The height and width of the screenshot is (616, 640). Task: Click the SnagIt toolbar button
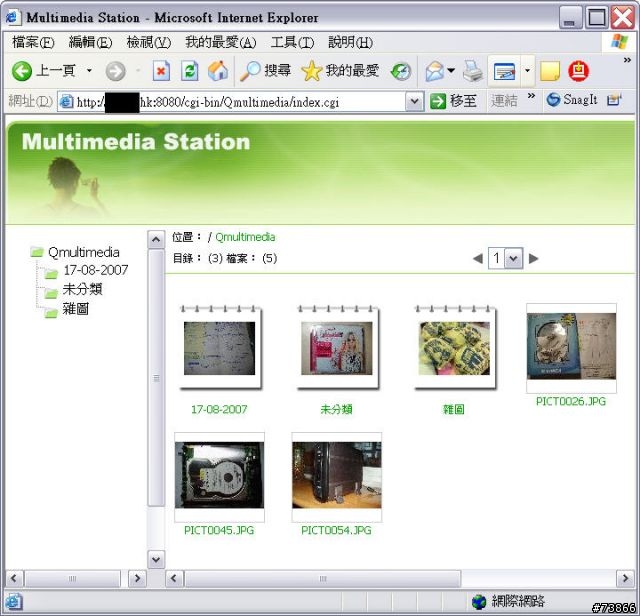572,100
